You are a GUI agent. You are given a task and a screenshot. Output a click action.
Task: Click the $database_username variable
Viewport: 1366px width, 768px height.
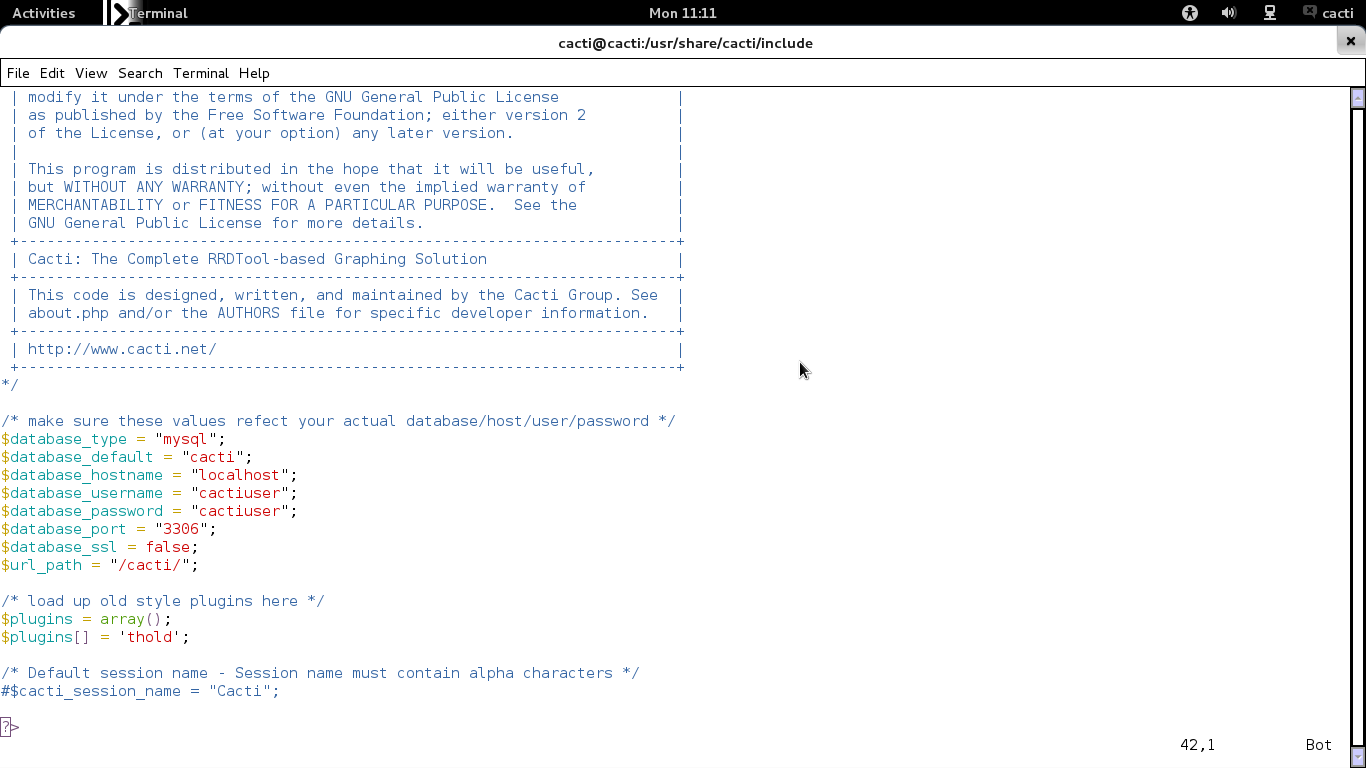pyautogui.click(x=82, y=493)
